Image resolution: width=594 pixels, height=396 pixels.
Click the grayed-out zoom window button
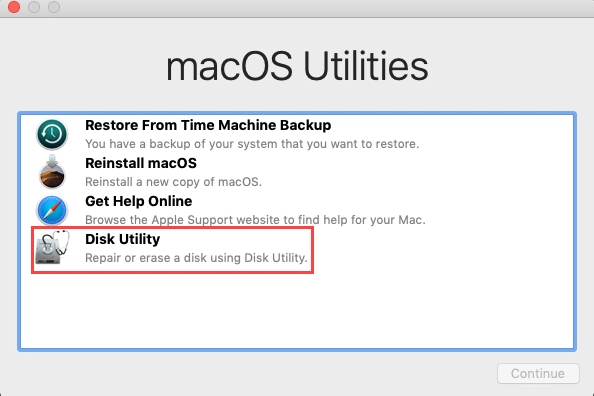tap(54, 6)
